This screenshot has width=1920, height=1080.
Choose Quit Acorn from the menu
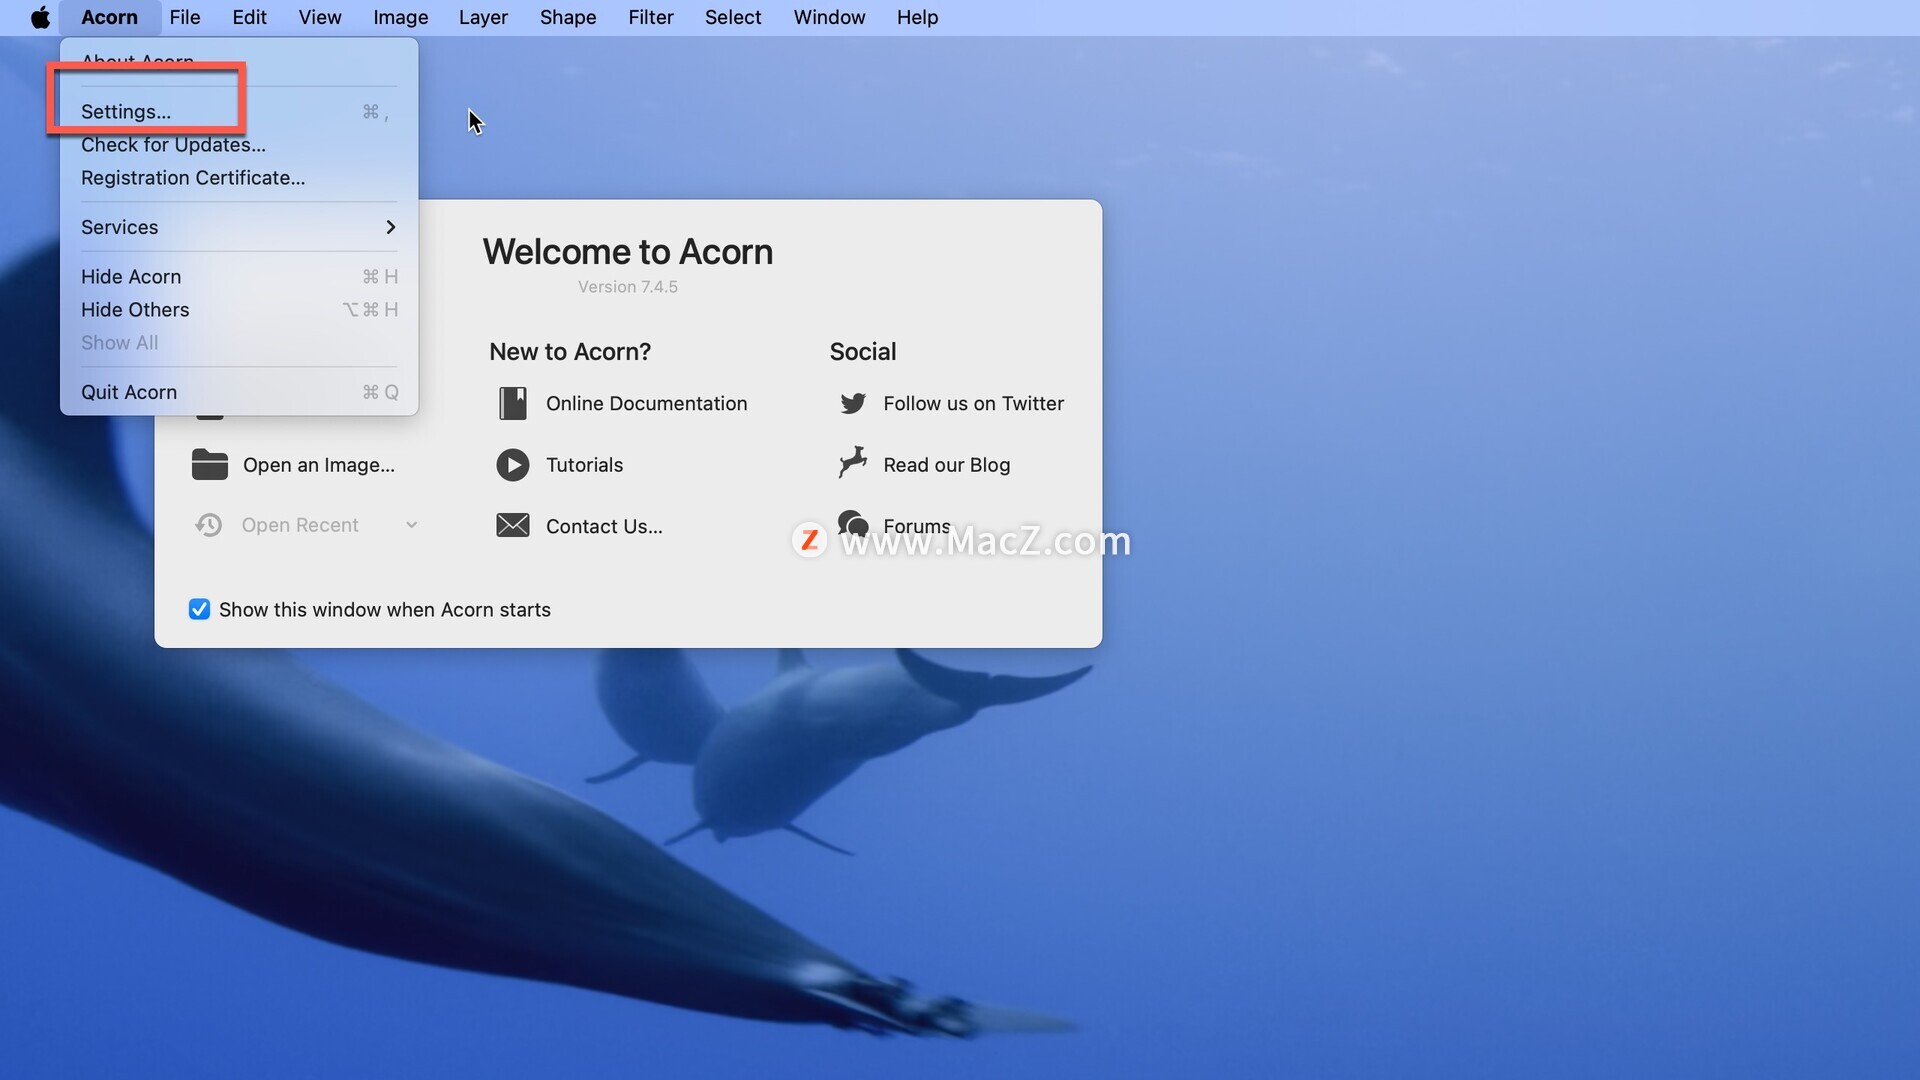(x=239, y=392)
